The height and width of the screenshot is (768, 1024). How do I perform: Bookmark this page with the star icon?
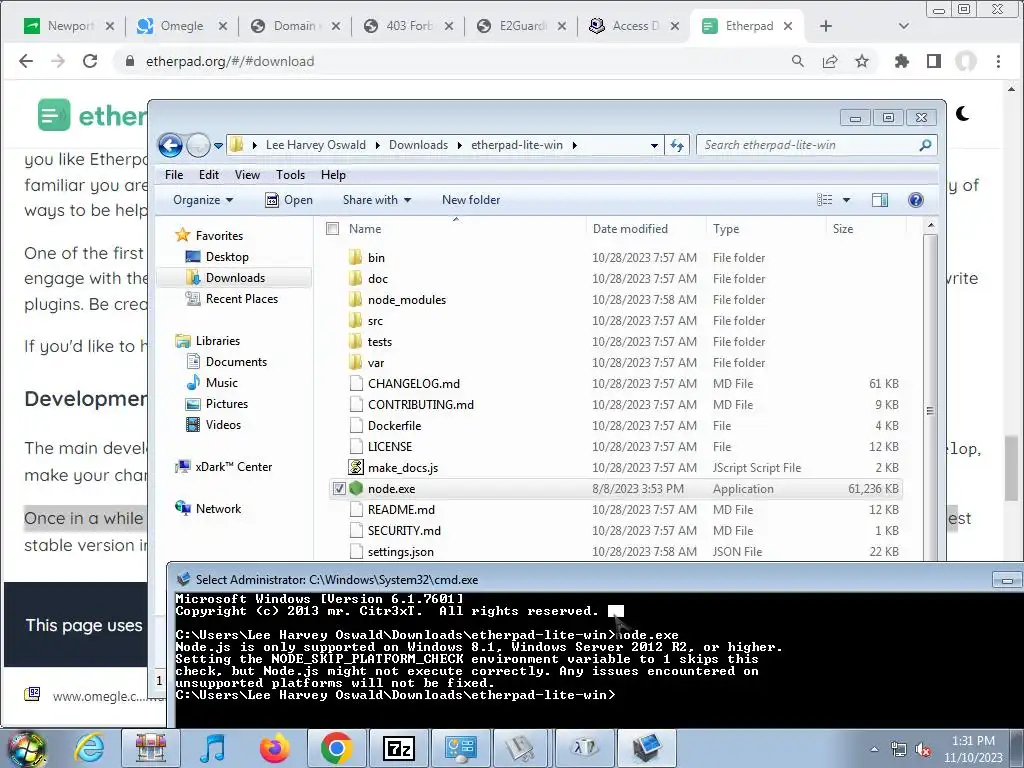pyautogui.click(x=862, y=61)
